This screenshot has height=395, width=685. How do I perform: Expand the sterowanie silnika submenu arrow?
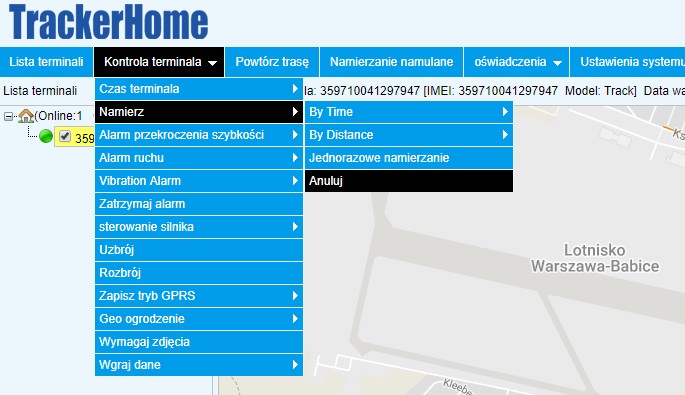pos(295,227)
